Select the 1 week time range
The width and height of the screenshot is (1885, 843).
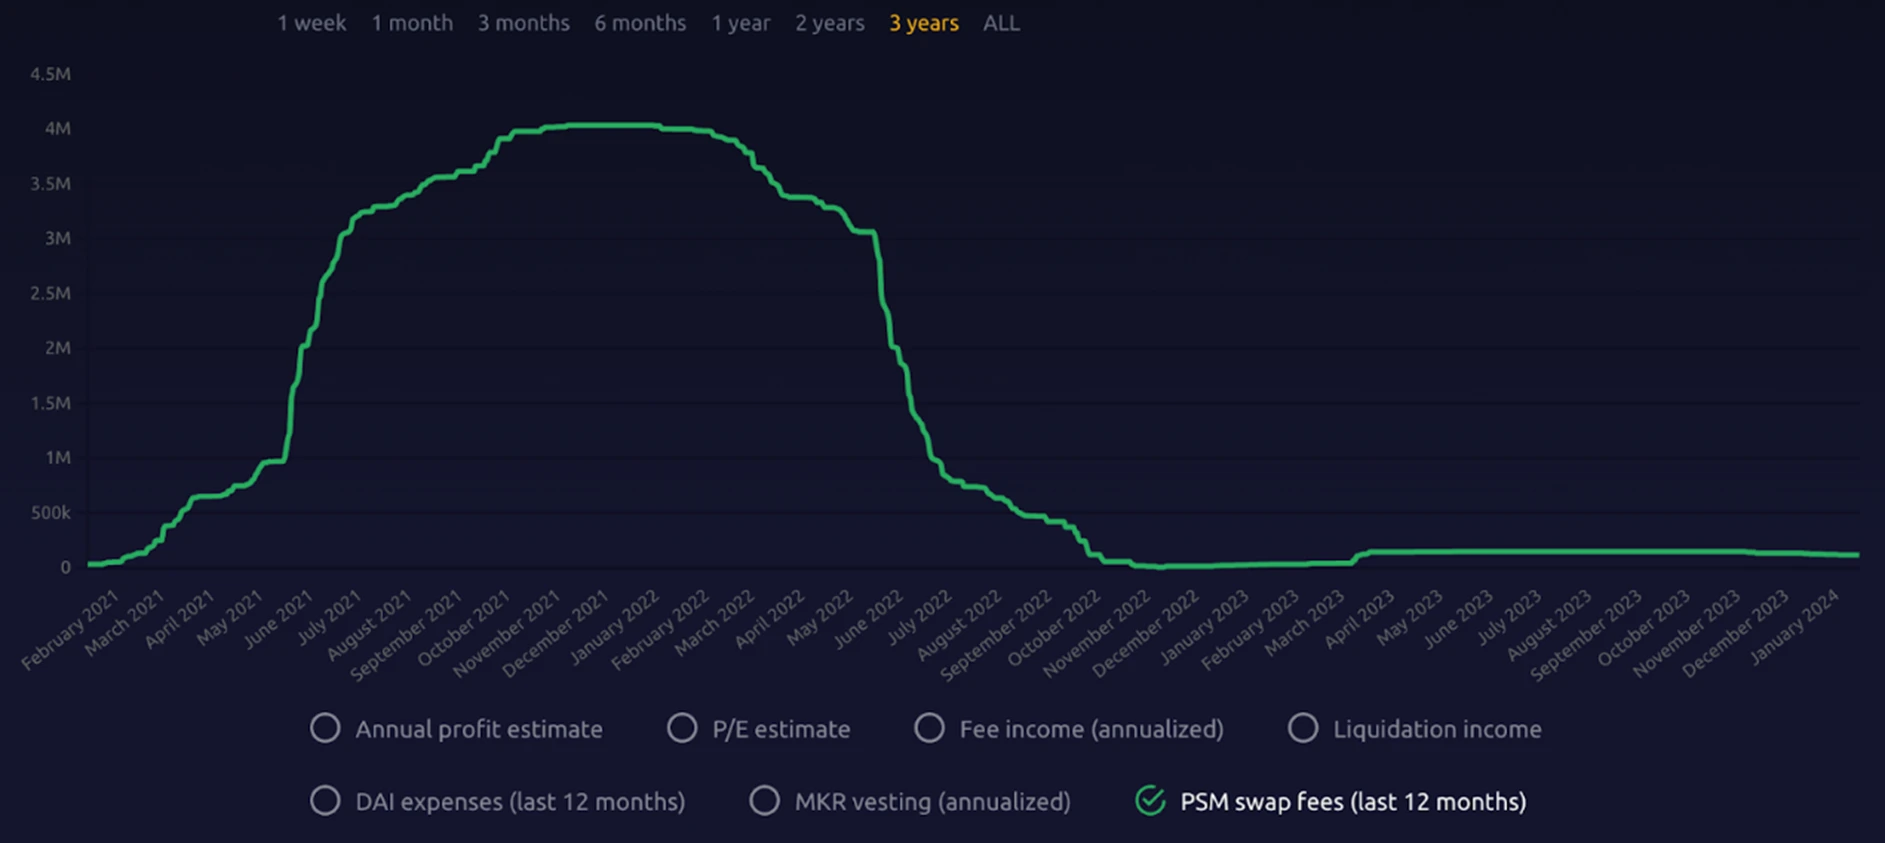311,23
